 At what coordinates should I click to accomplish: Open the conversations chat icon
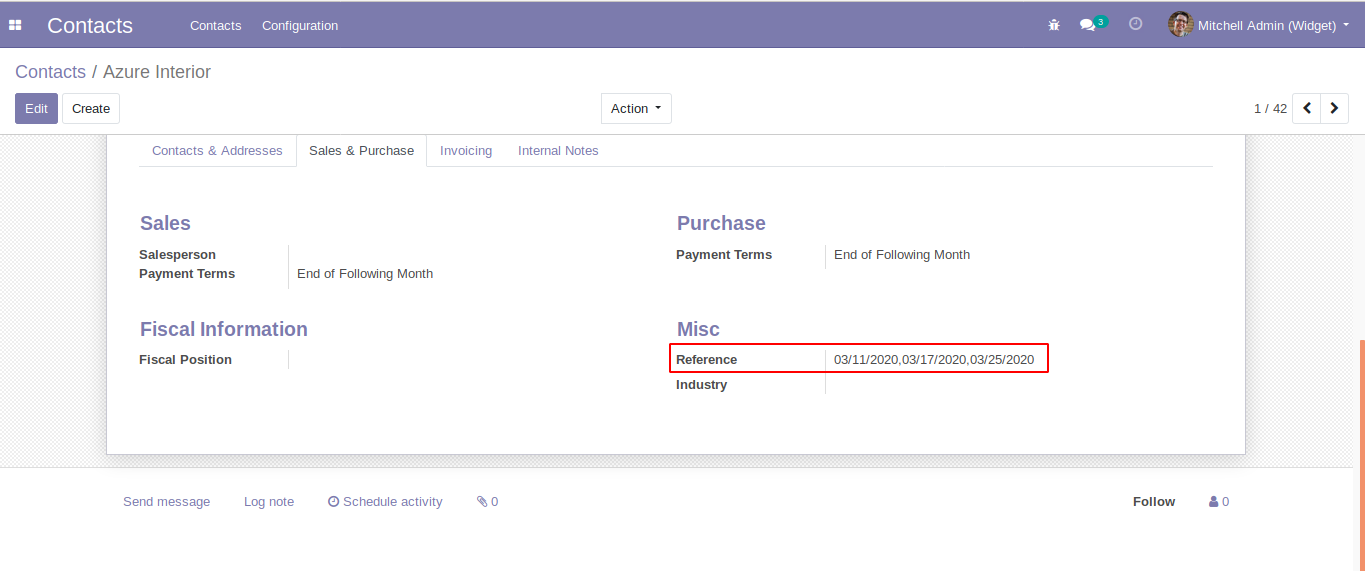(x=1088, y=25)
